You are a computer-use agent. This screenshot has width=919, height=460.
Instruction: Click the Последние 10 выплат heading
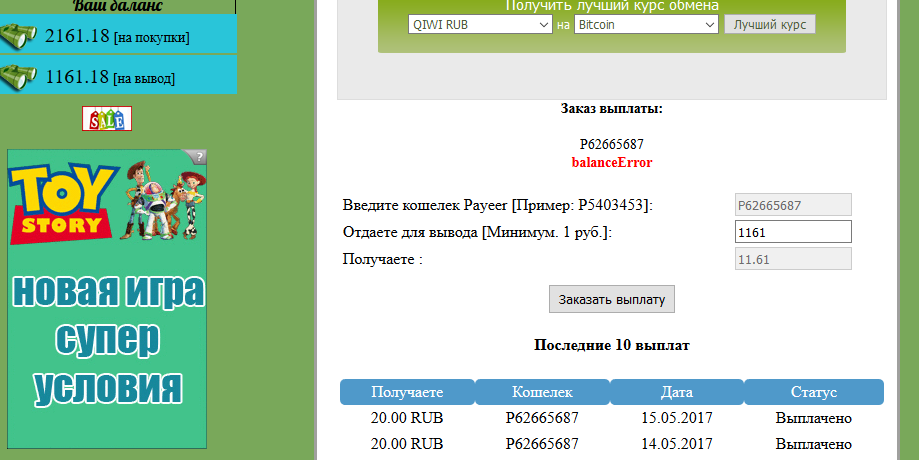pos(611,345)
